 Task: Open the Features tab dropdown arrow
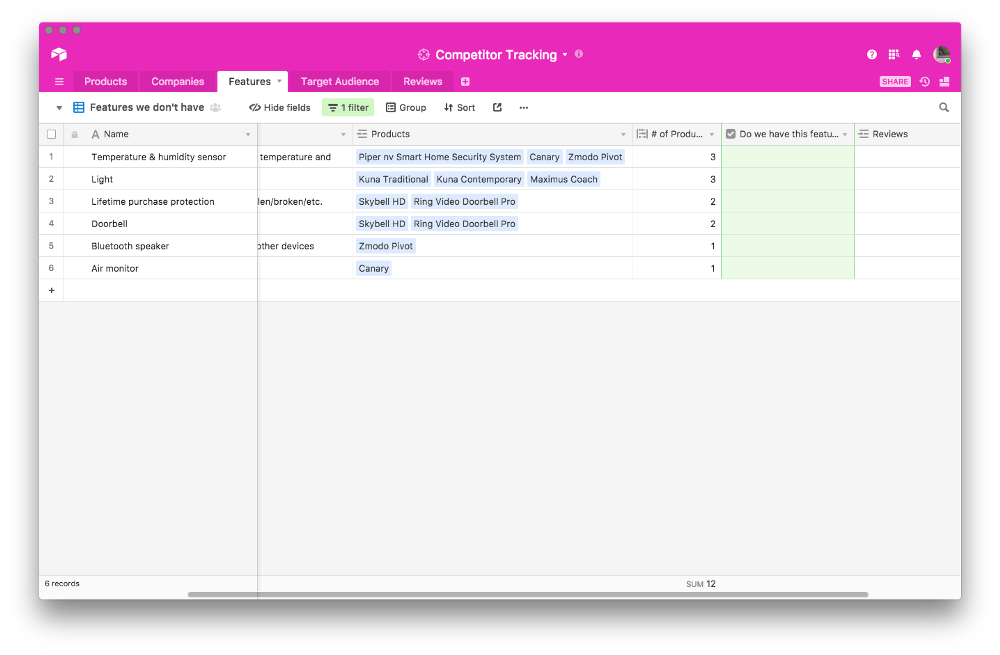pyautogui.click(x=279, y=81)
